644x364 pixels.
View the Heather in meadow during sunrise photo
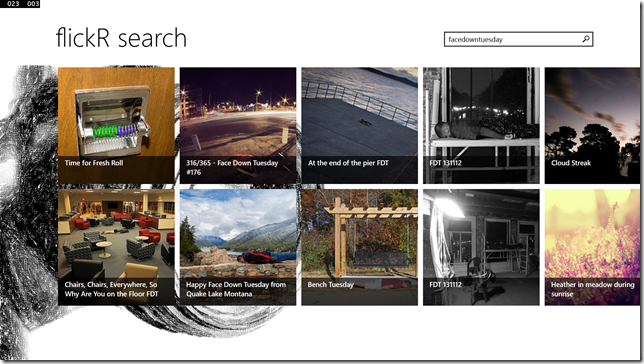pos(592,247)
